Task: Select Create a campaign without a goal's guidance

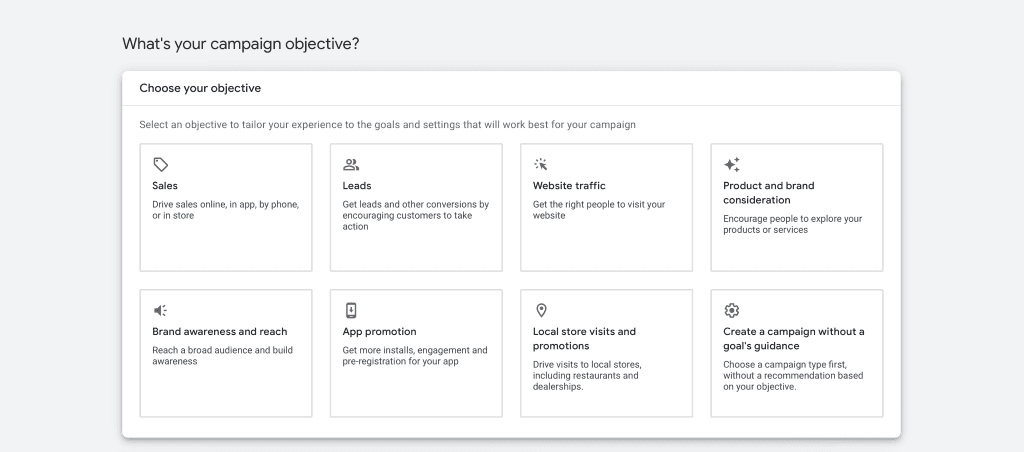Action: 793,338
